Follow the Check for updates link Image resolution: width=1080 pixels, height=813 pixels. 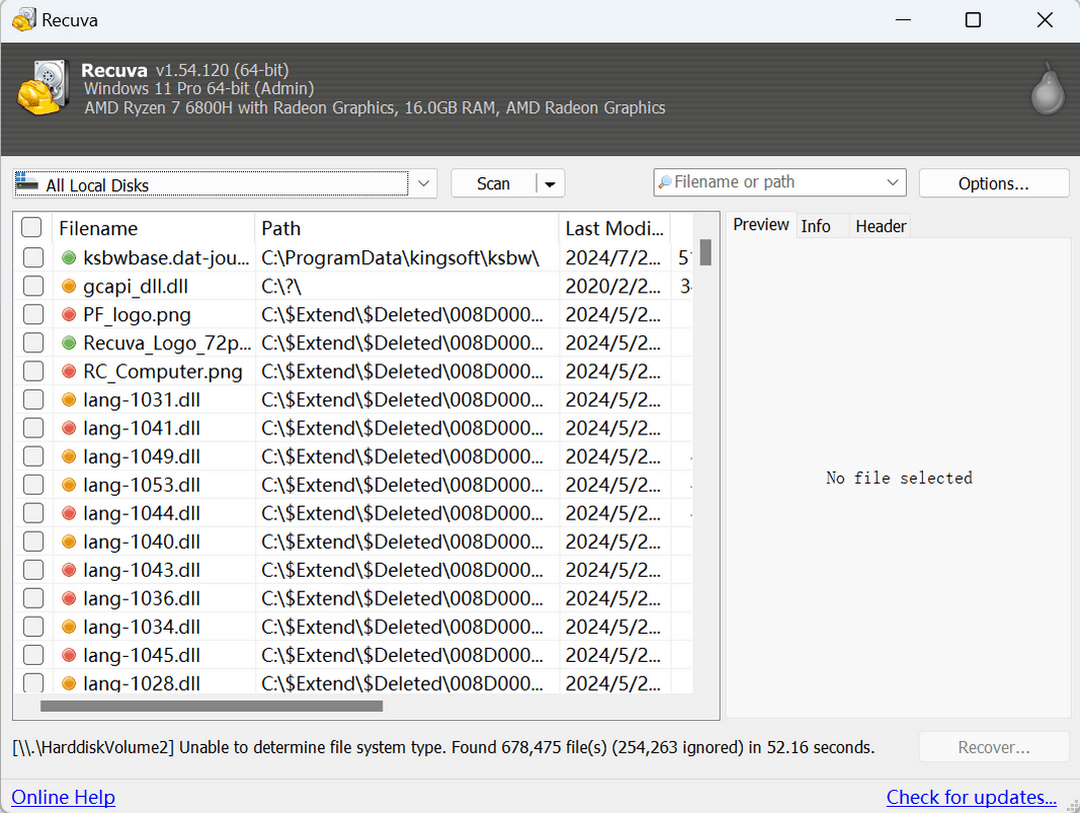(971, 797)
